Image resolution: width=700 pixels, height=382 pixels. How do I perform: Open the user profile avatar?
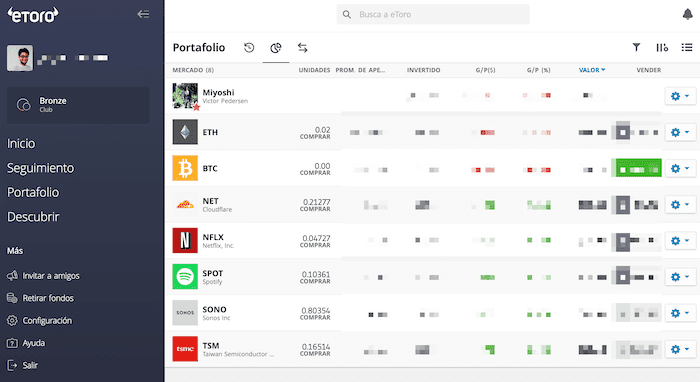click(20, 58)
